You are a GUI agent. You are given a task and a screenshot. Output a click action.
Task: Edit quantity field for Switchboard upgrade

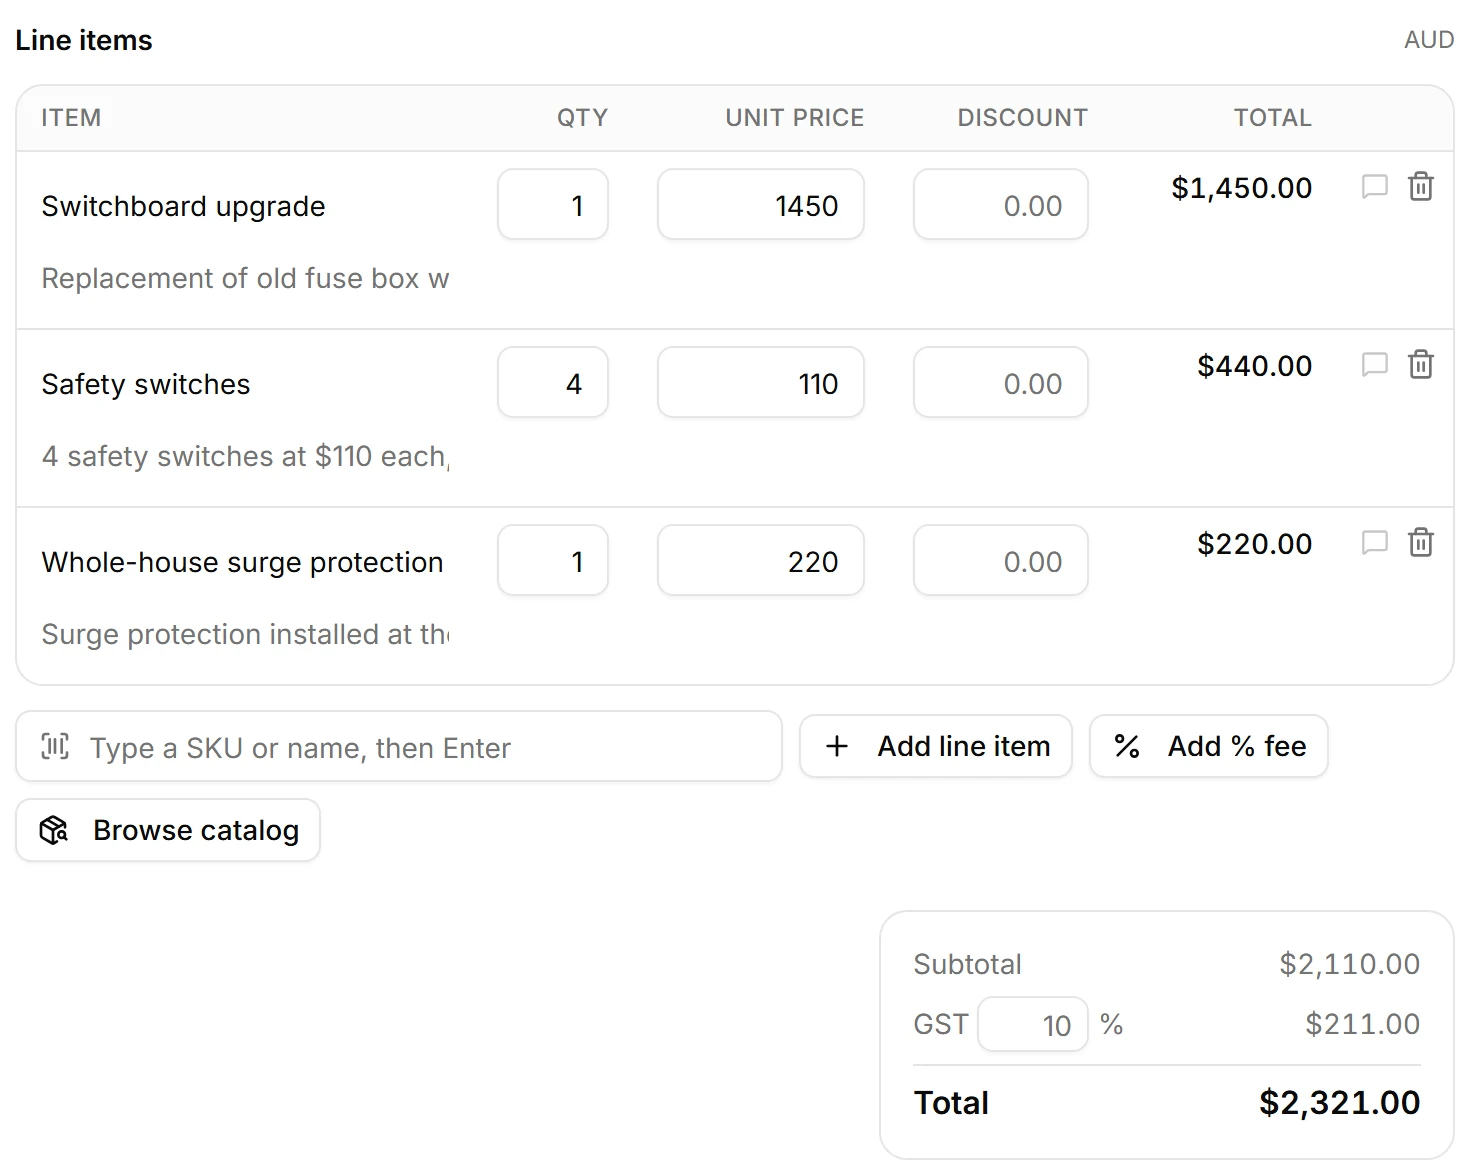pyautogui.click(x=553, y=204)
